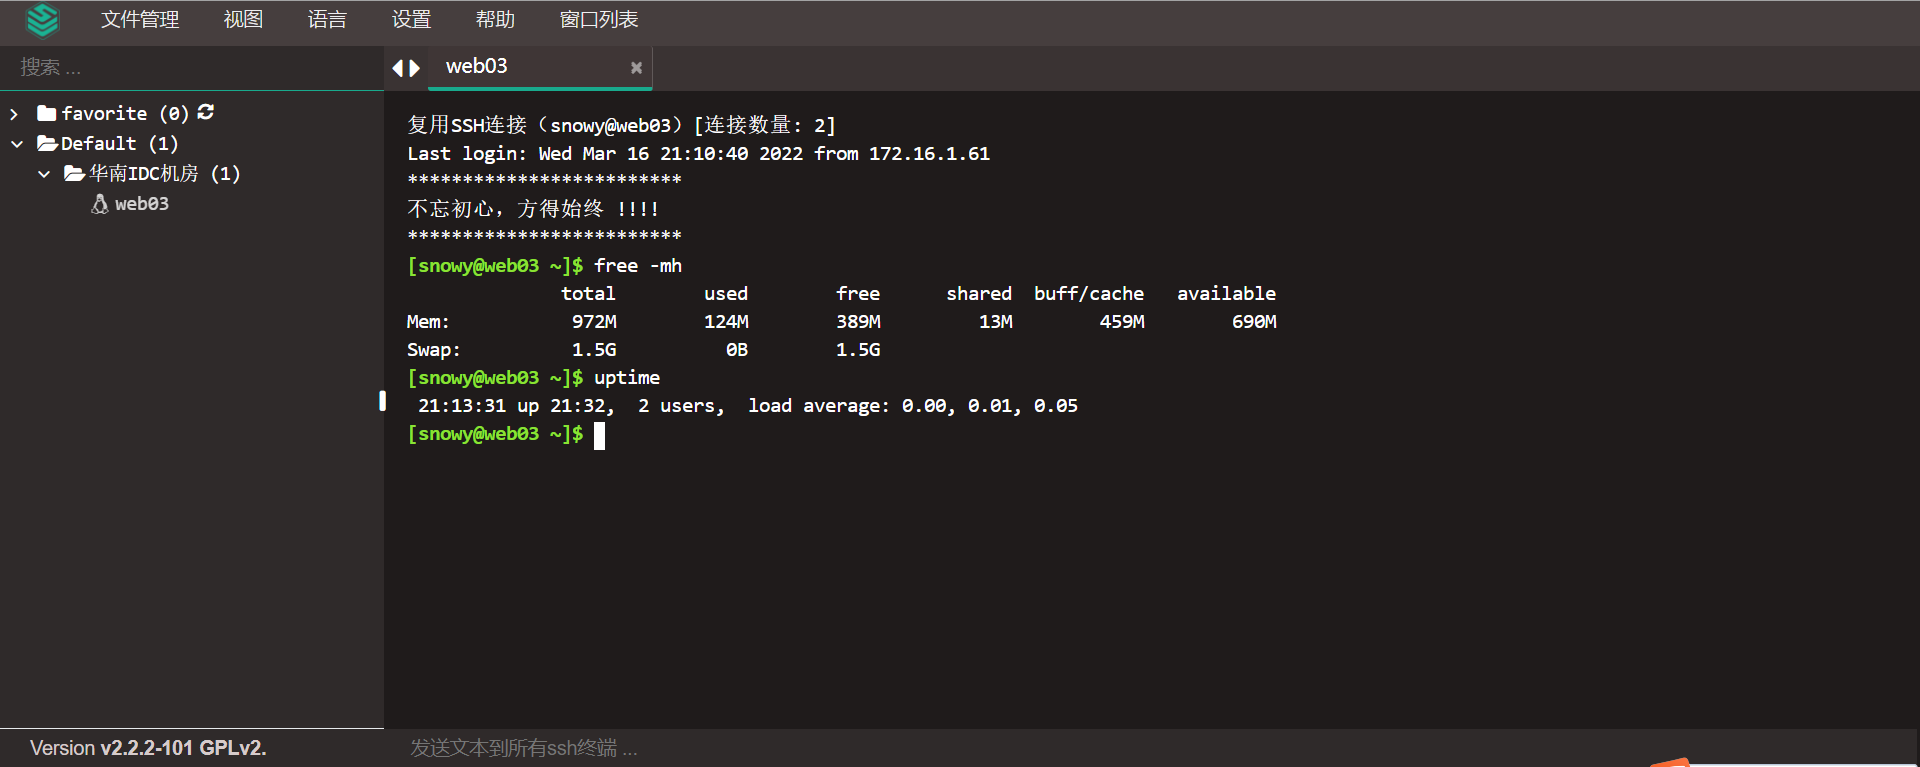This screenshot has width=1920, height=767.
Task: Click the 'Swap:' row label
Action: 434,350
